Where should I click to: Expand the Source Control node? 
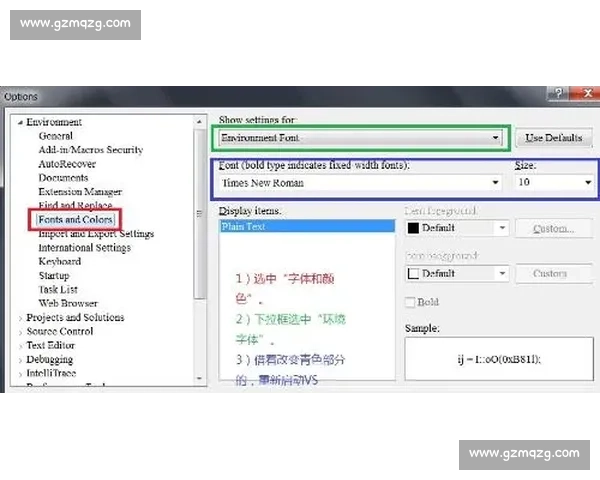coord(21,332)
